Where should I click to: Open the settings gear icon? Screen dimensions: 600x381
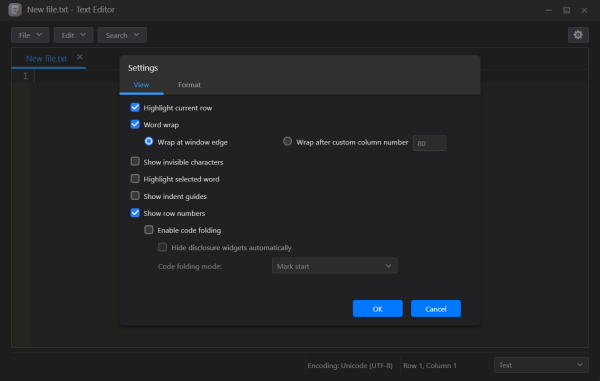pos(578,35)
